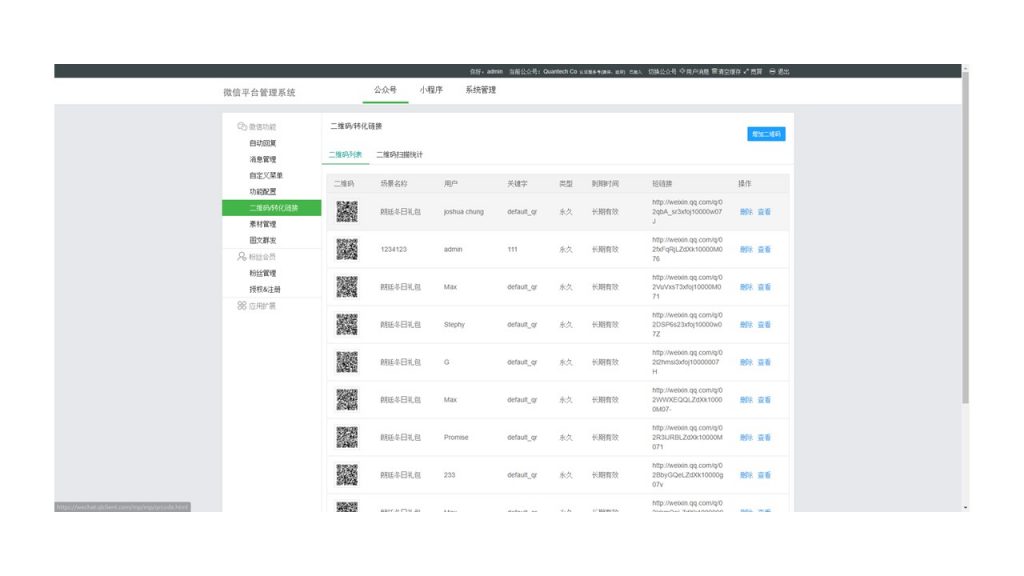The height and width of the screenshot is (576, 1024).
Task: Click the 用户消息 bell icon in top bar
Action: 682,71
